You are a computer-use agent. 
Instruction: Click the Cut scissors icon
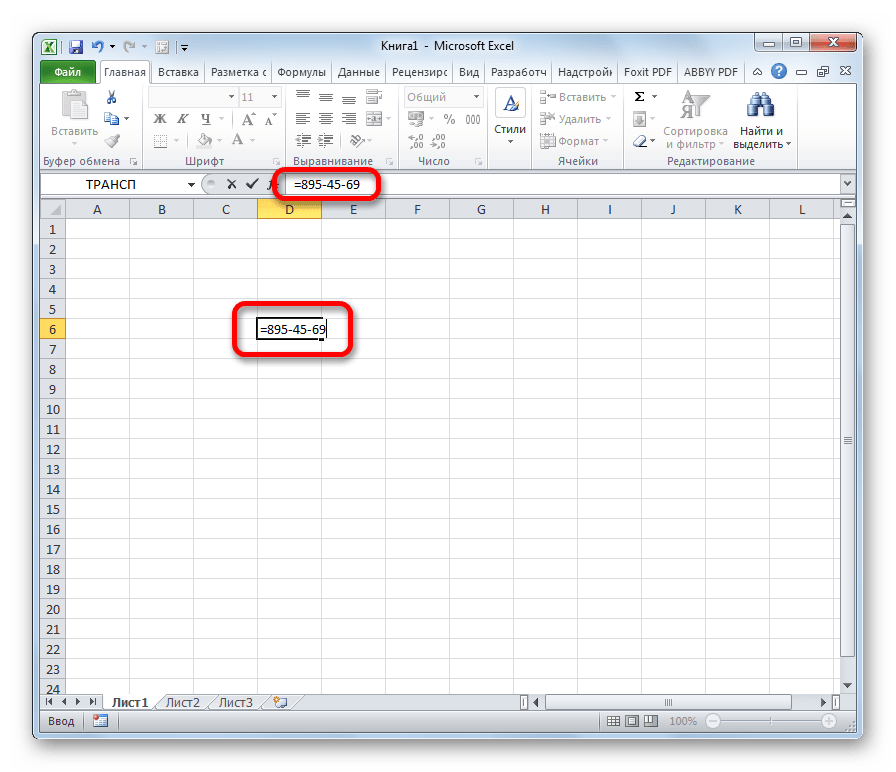pos(112,97)
